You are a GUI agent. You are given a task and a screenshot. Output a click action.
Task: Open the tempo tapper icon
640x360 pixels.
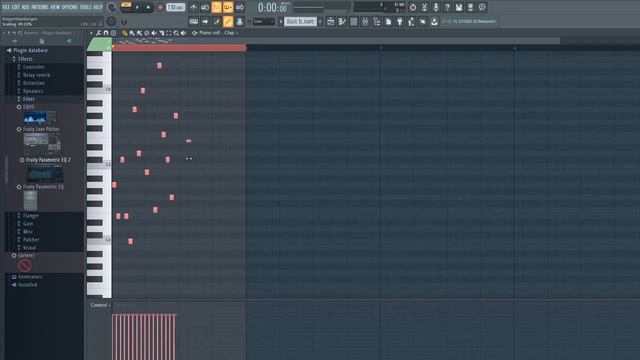pos(411,21)
